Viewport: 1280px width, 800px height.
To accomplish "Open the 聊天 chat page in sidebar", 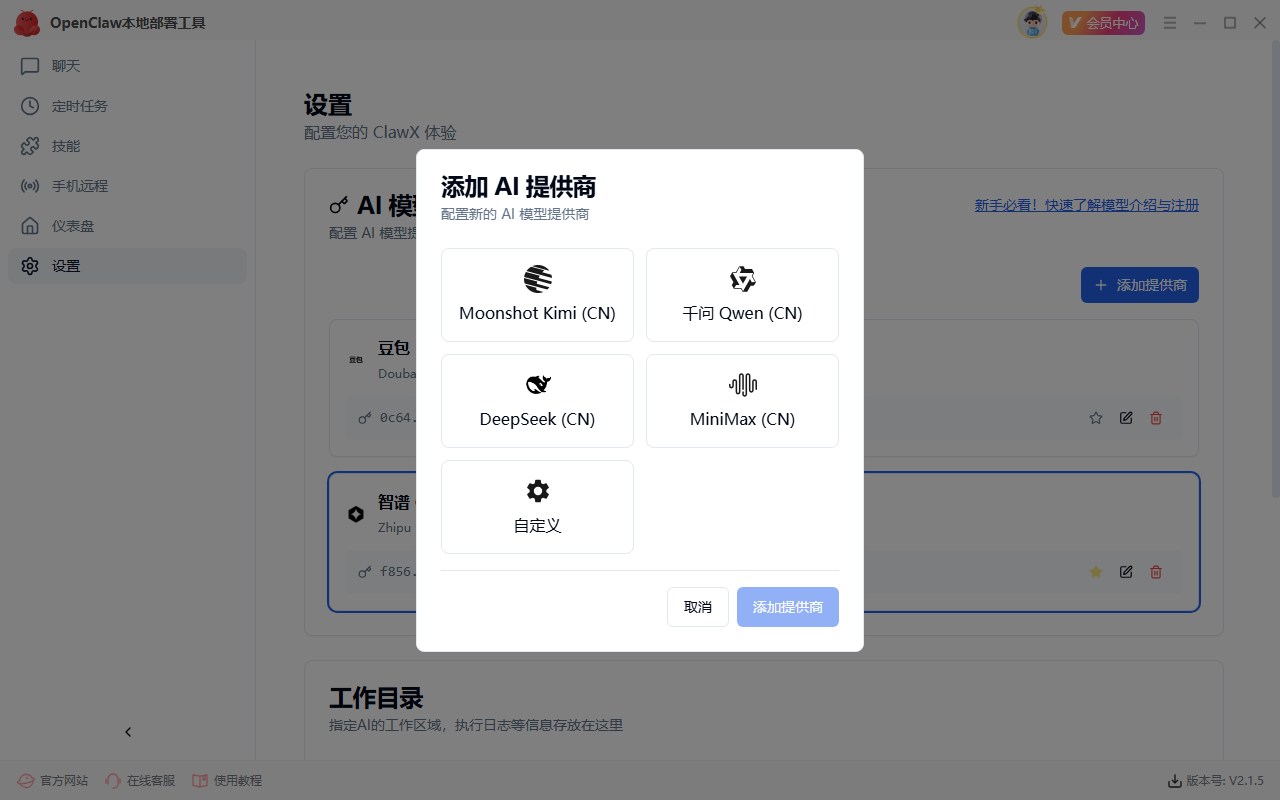I will [66, 66].
